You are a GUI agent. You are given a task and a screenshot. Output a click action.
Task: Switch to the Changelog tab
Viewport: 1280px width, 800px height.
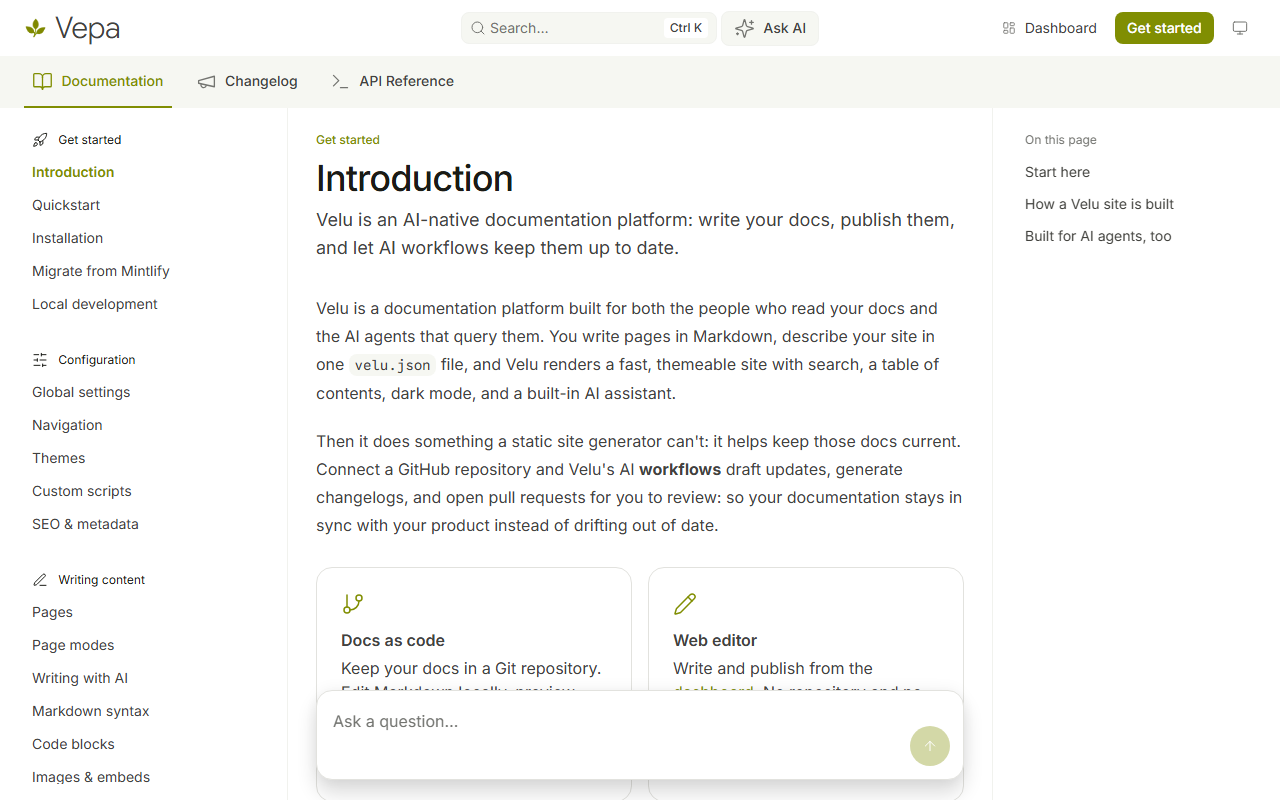point(248,81)
